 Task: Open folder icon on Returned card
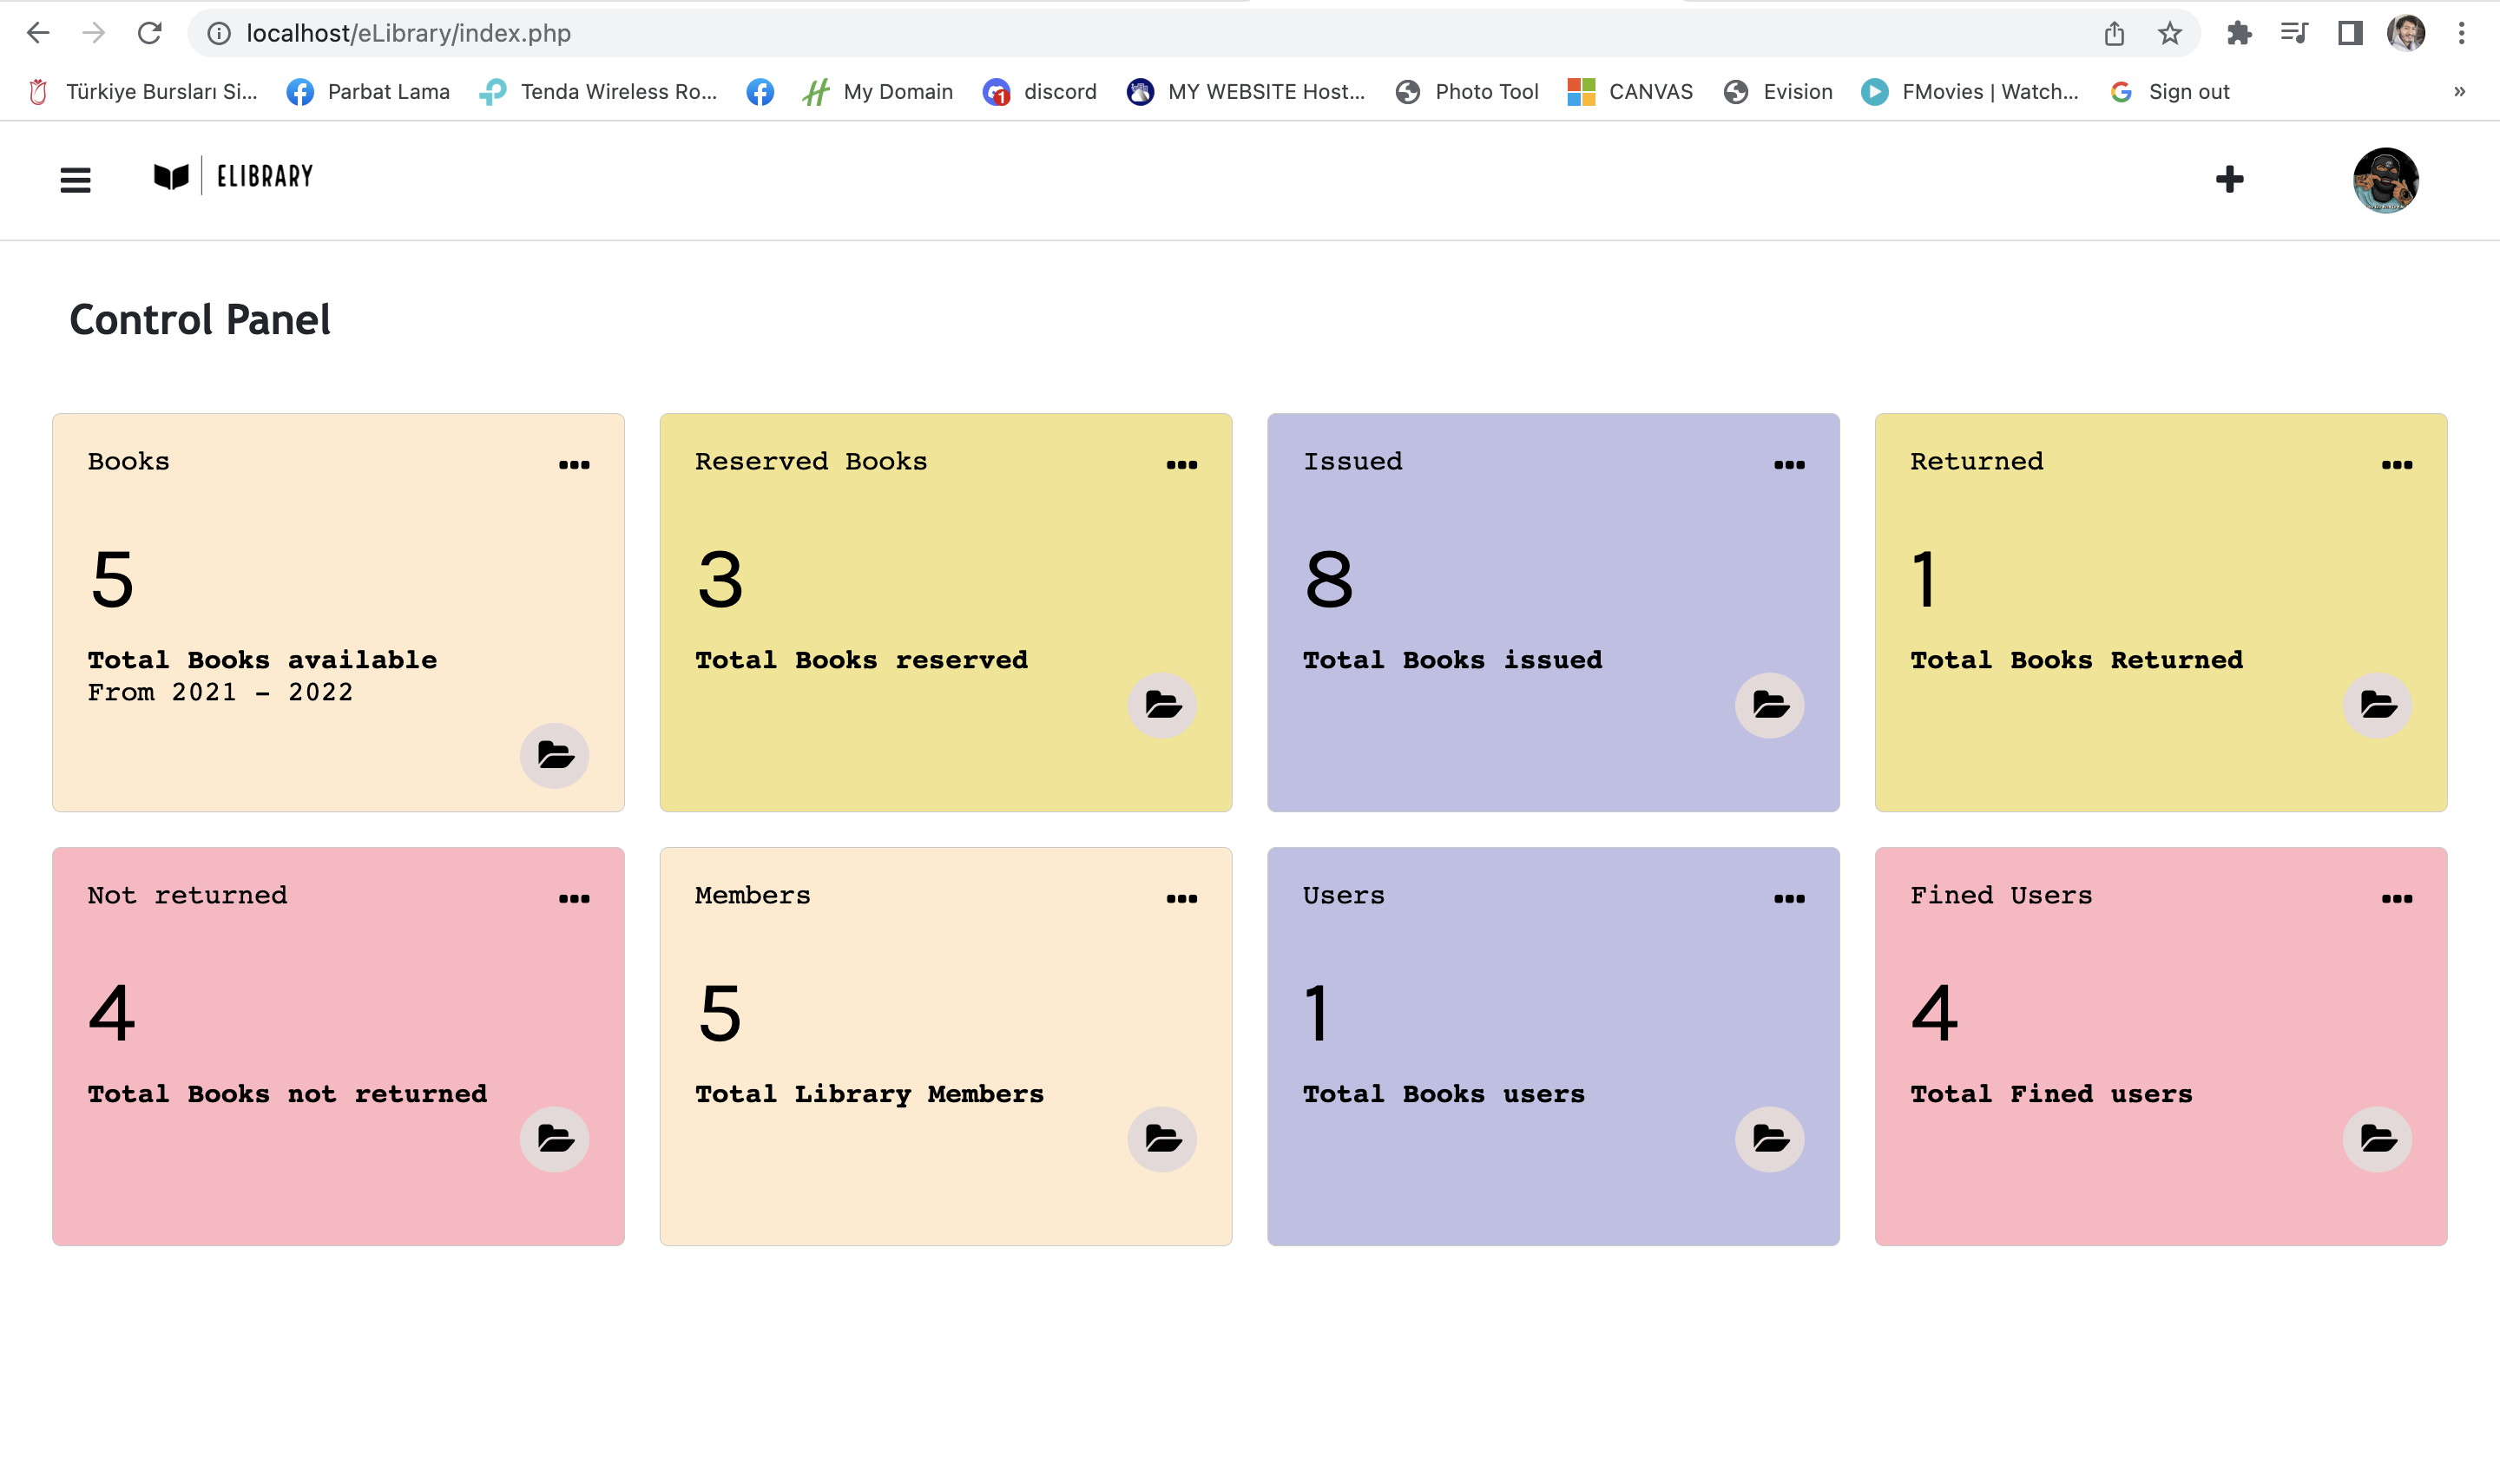[x=2378, y=705]
